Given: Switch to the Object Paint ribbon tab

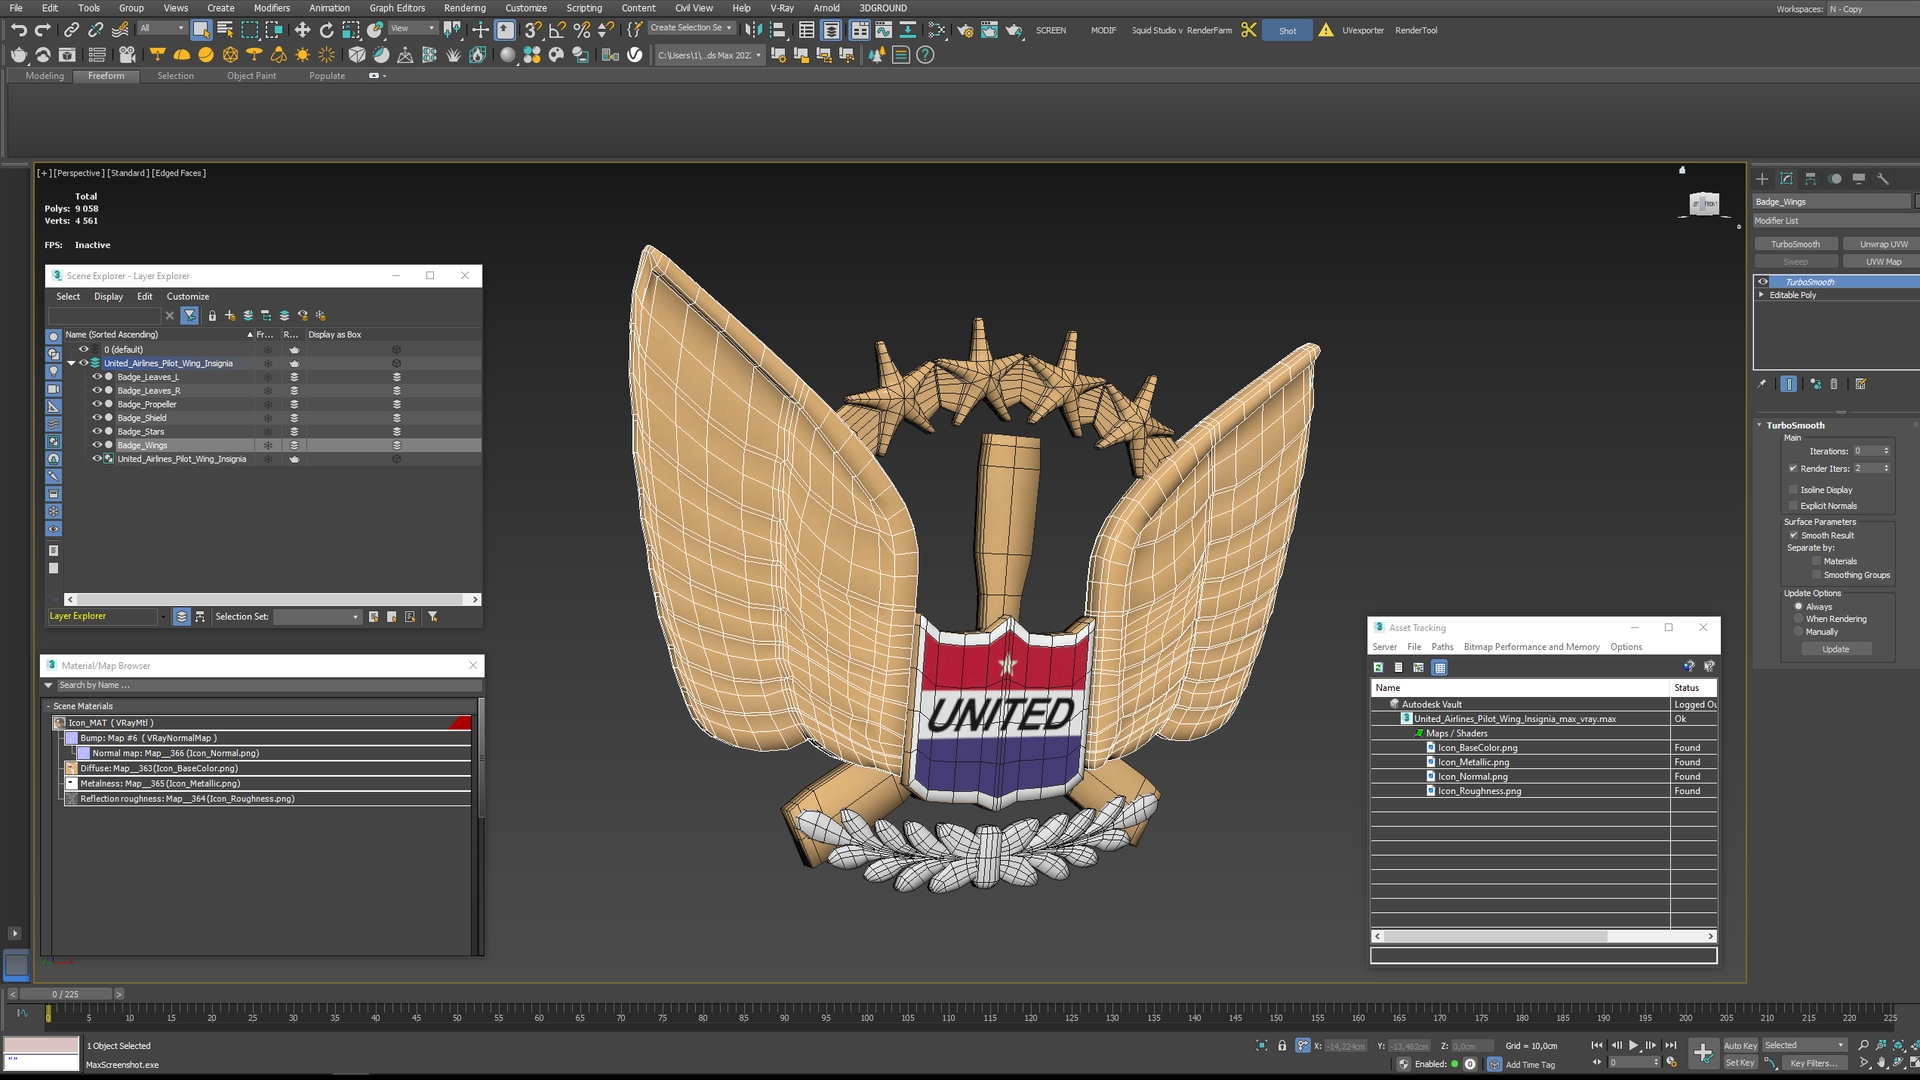Looking at the screenshot, I should [251, 76].
